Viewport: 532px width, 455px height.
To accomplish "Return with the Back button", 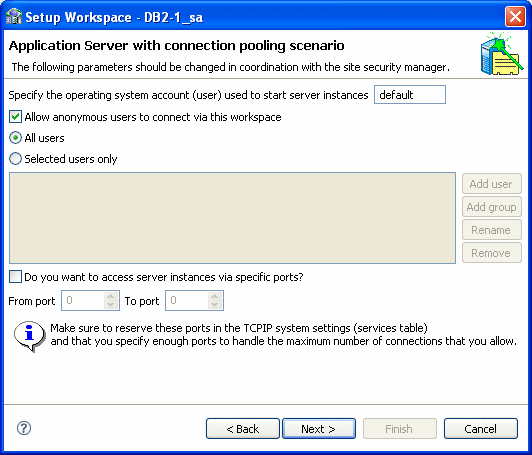I will [243, 429].
